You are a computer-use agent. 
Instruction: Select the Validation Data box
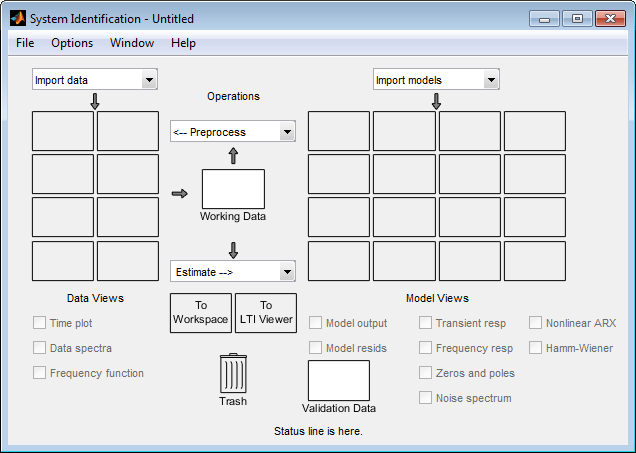coord(339,380)
